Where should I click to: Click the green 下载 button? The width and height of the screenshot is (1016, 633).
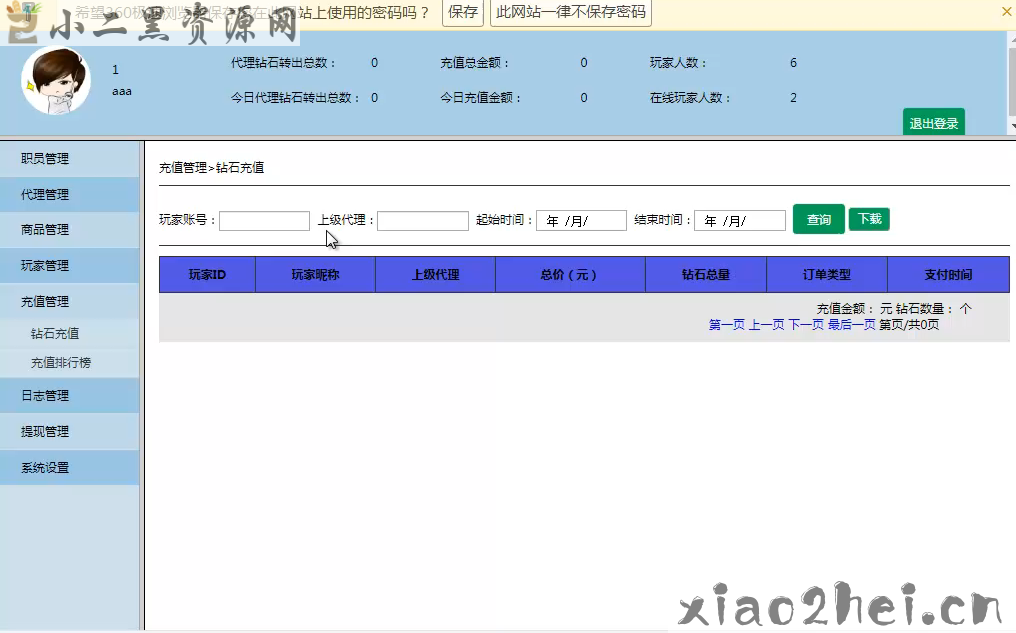[x=869, y=219]
